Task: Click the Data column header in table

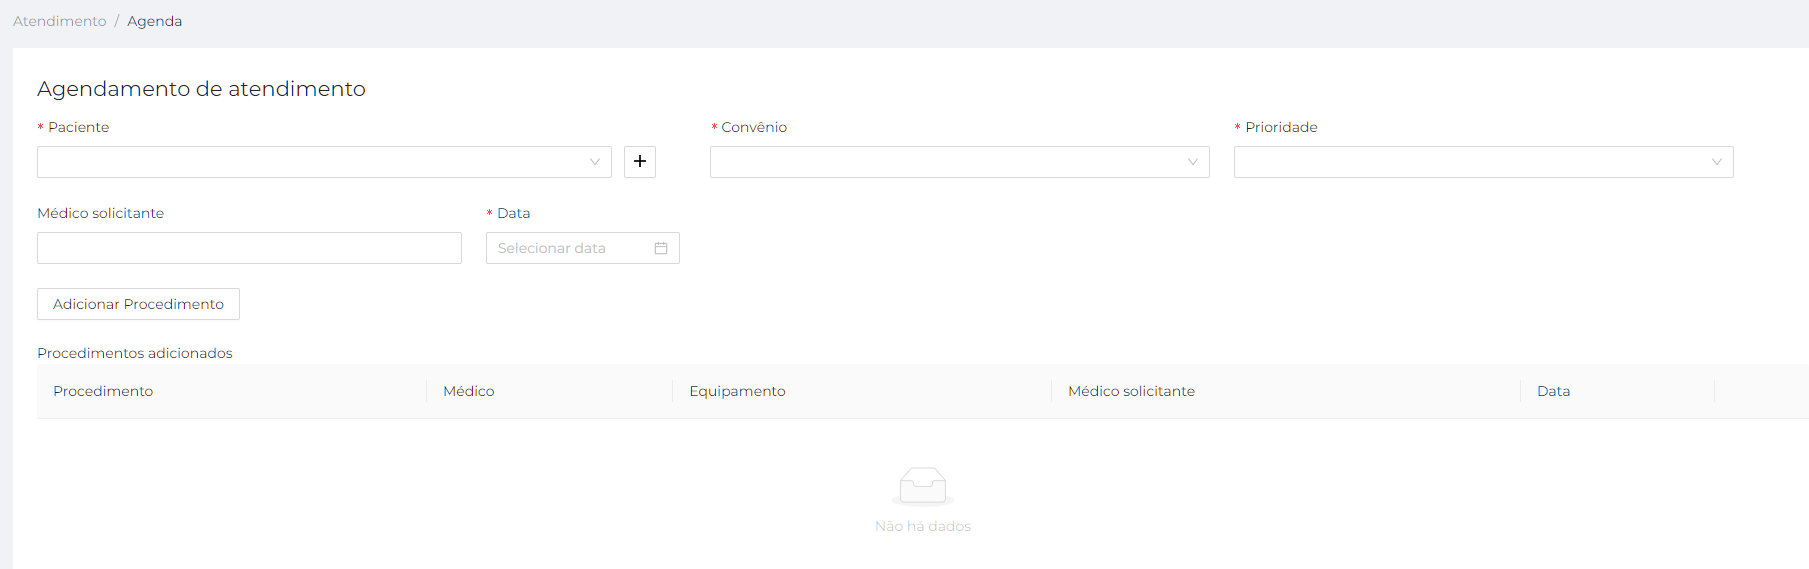Action: pos(1553,391)
